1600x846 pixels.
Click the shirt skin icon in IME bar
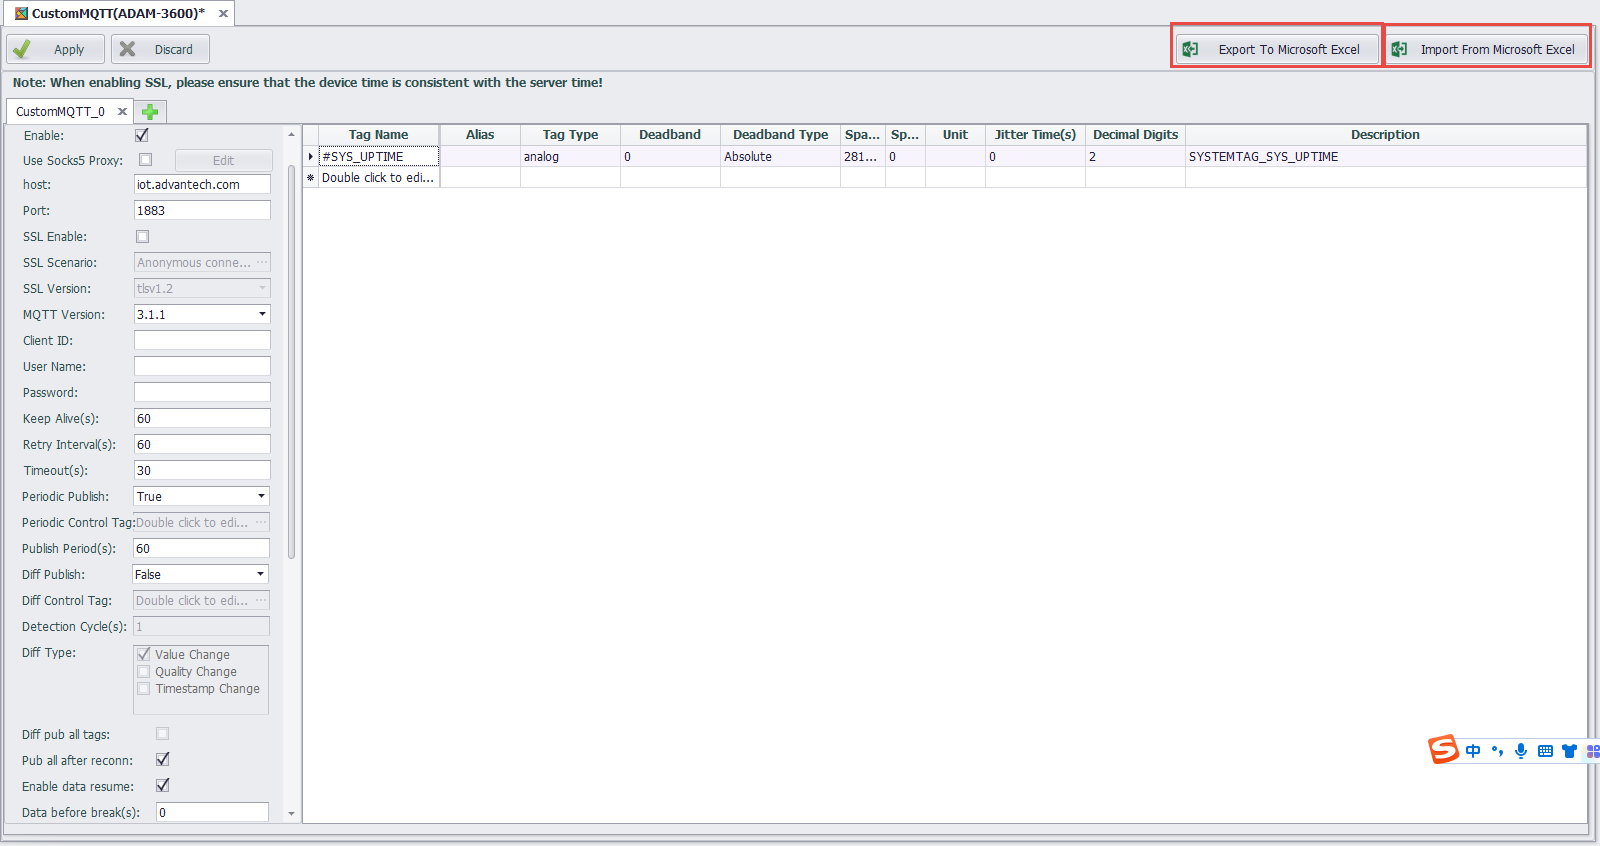(1569, 751)
